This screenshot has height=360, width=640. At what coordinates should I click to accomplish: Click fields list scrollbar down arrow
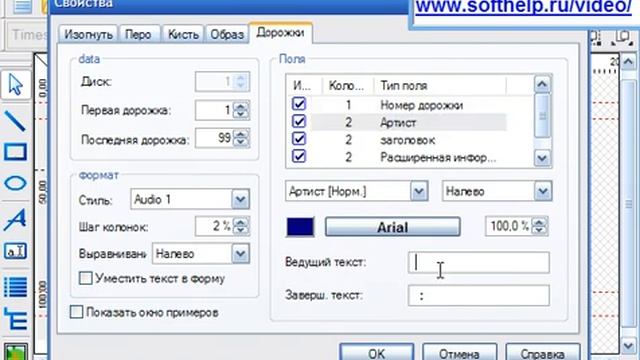(x=542, y=158)
